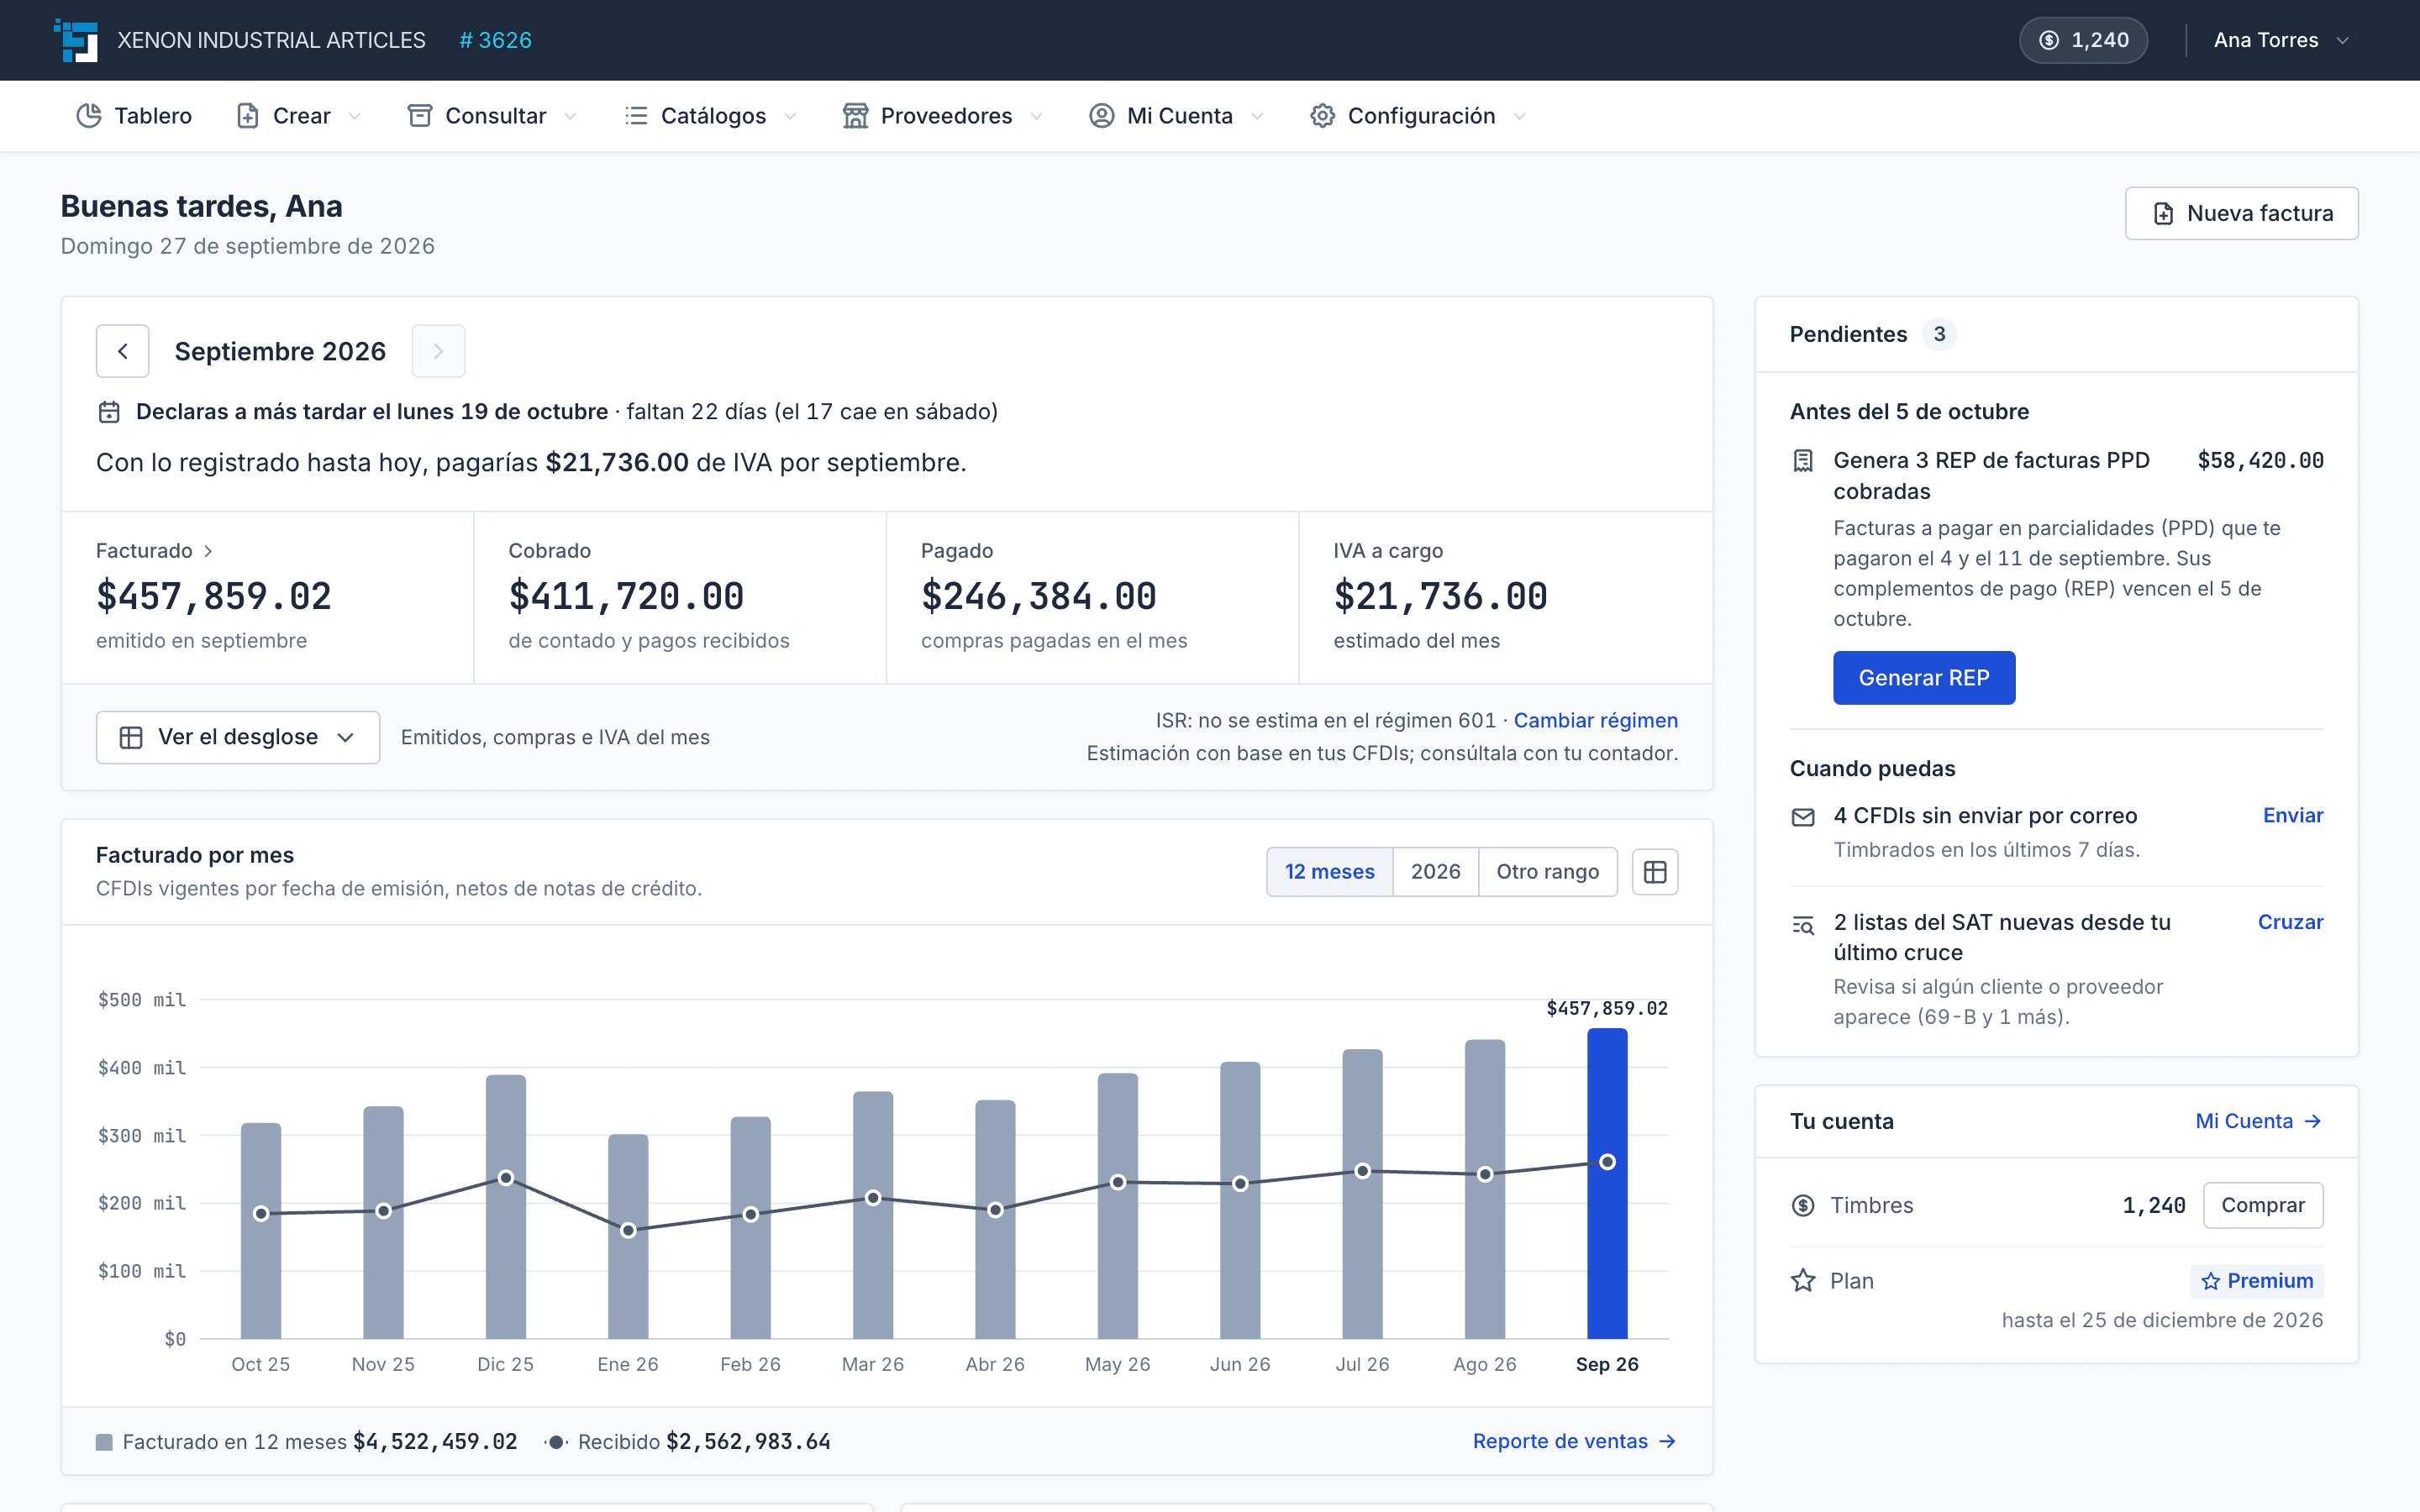Viewport: 2420px width, 1512px height.
Task: Click the Facturado legend gray swatch
Action: pyautogui.click(x=104, y=1442)
